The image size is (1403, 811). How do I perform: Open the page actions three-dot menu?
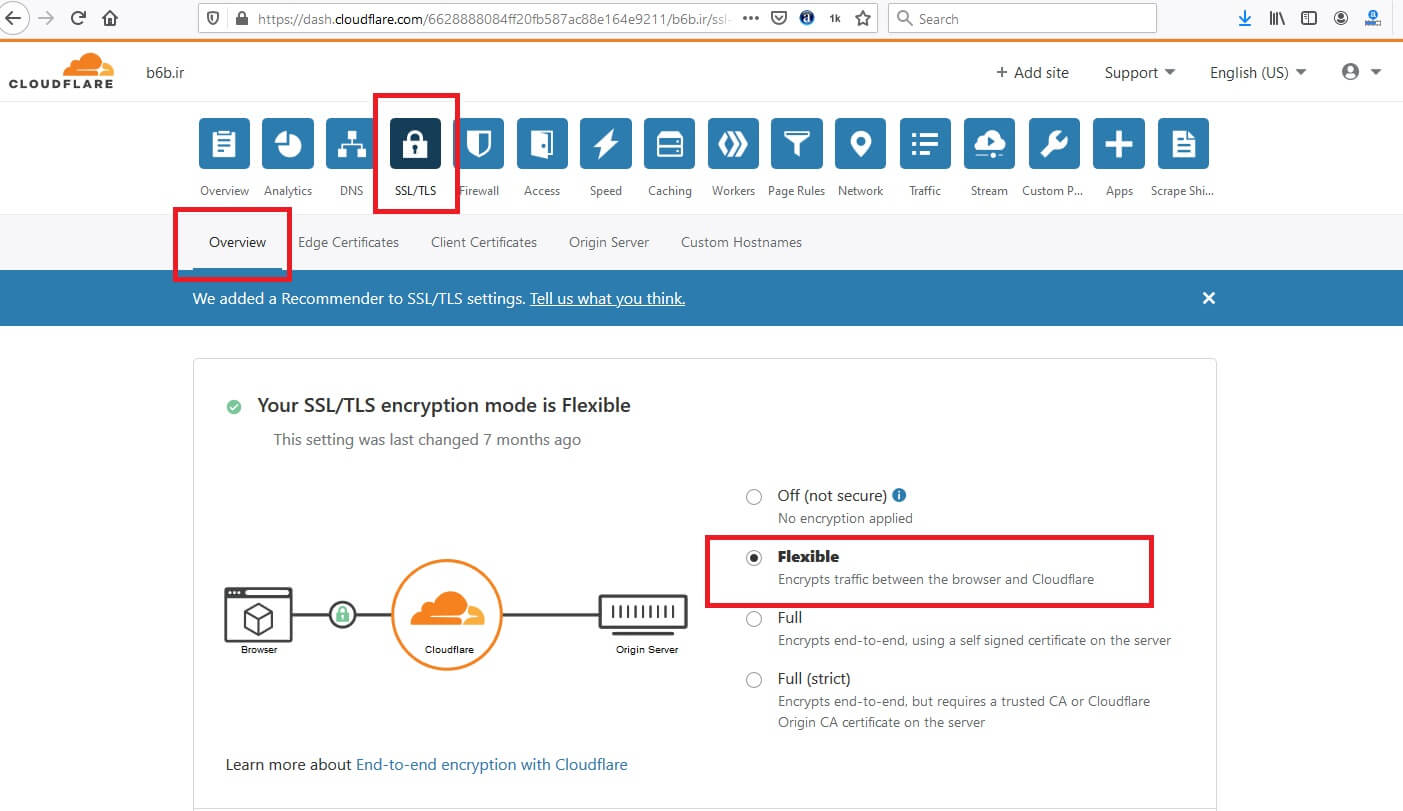(x=752, y=18)
